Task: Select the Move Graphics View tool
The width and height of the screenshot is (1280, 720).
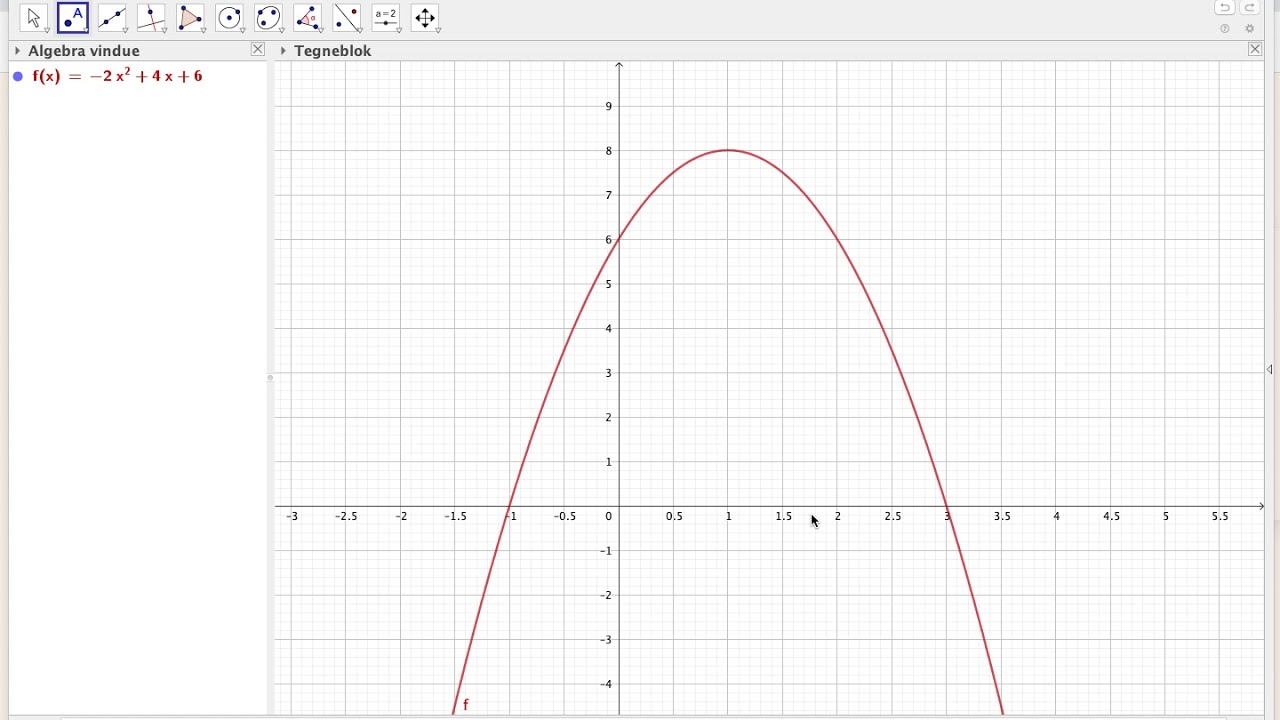Action: pos(425,17)
